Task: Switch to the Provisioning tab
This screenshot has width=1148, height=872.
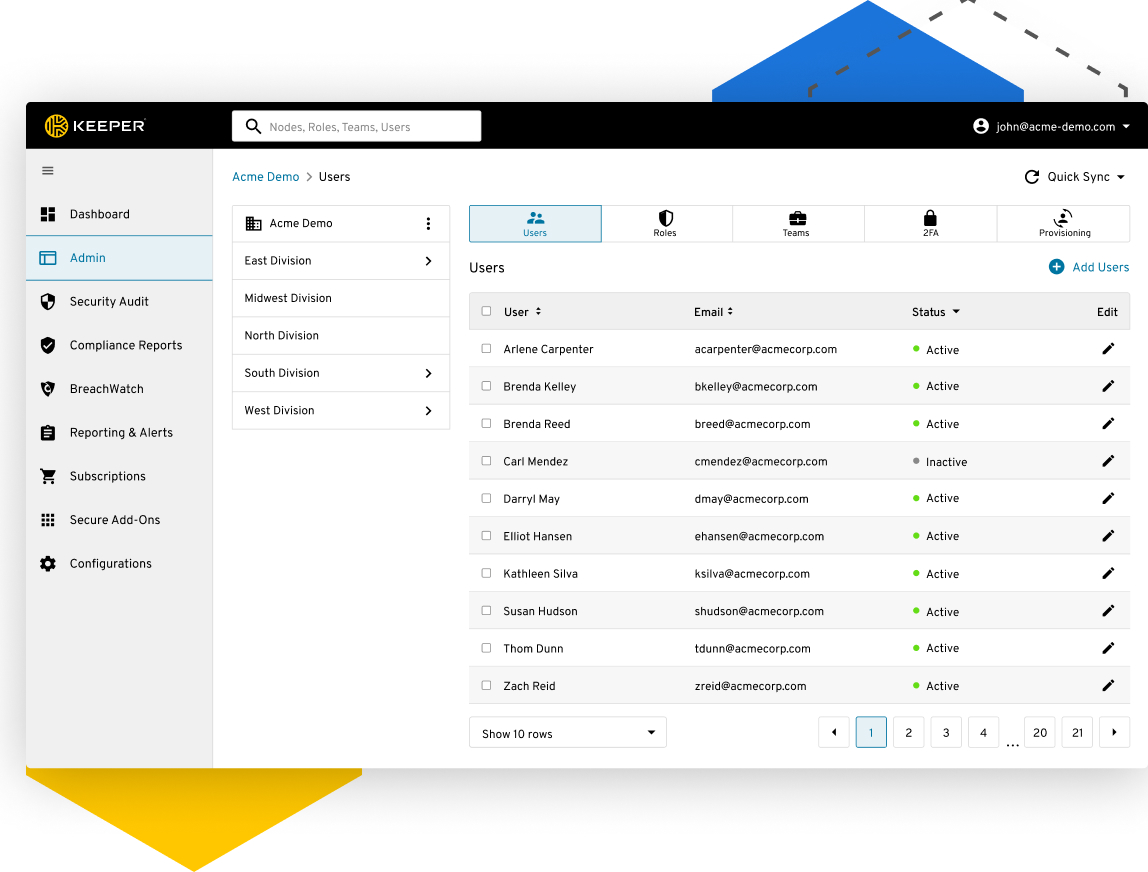Action: coord(1063,224)
